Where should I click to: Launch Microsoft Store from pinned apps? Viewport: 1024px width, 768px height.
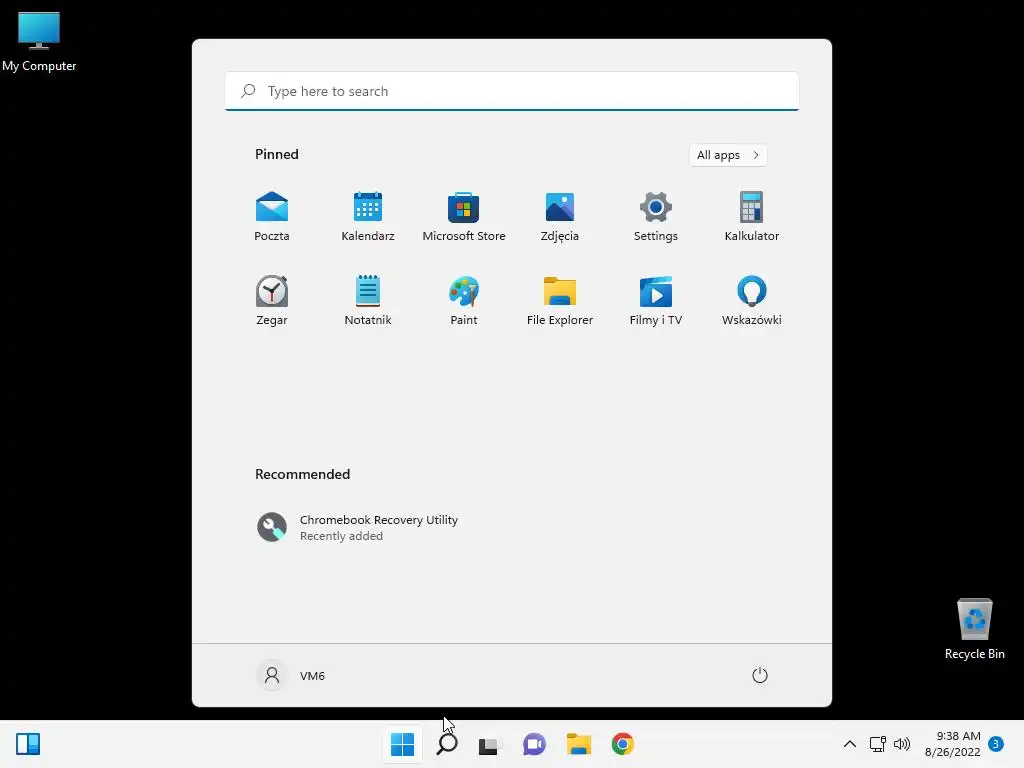[x=464, y=217]
